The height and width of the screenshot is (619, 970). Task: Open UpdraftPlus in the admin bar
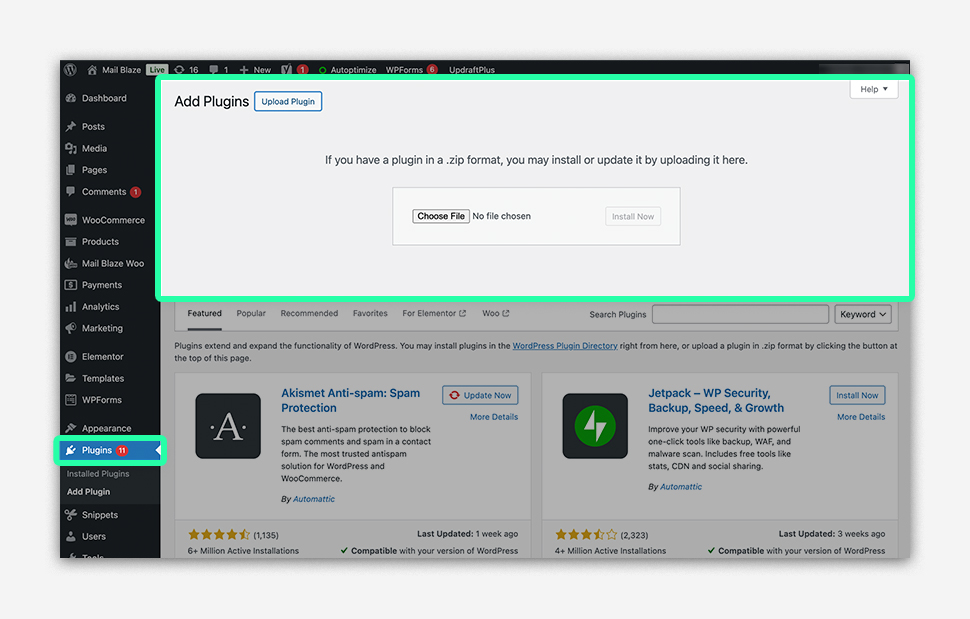pos(472,70)
